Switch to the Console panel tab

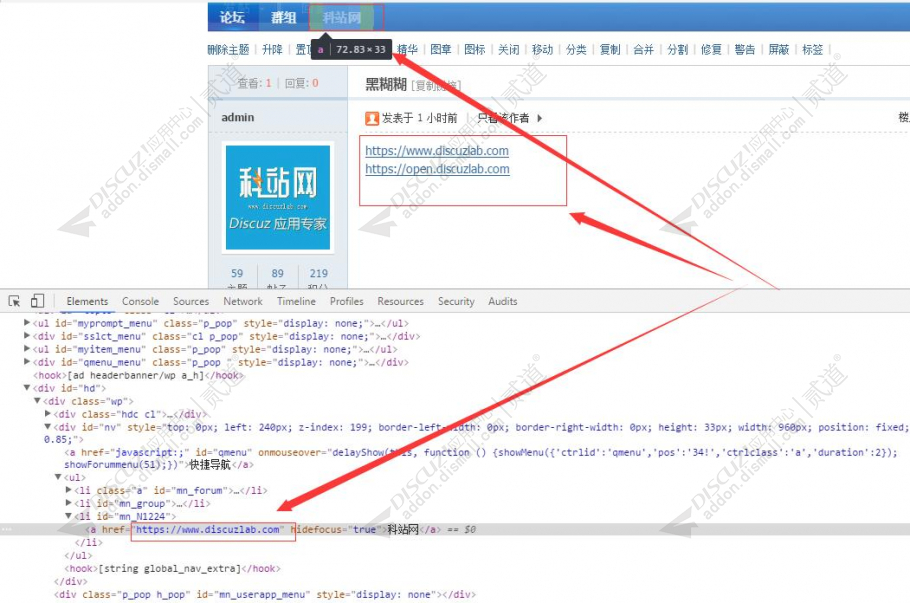140,301
